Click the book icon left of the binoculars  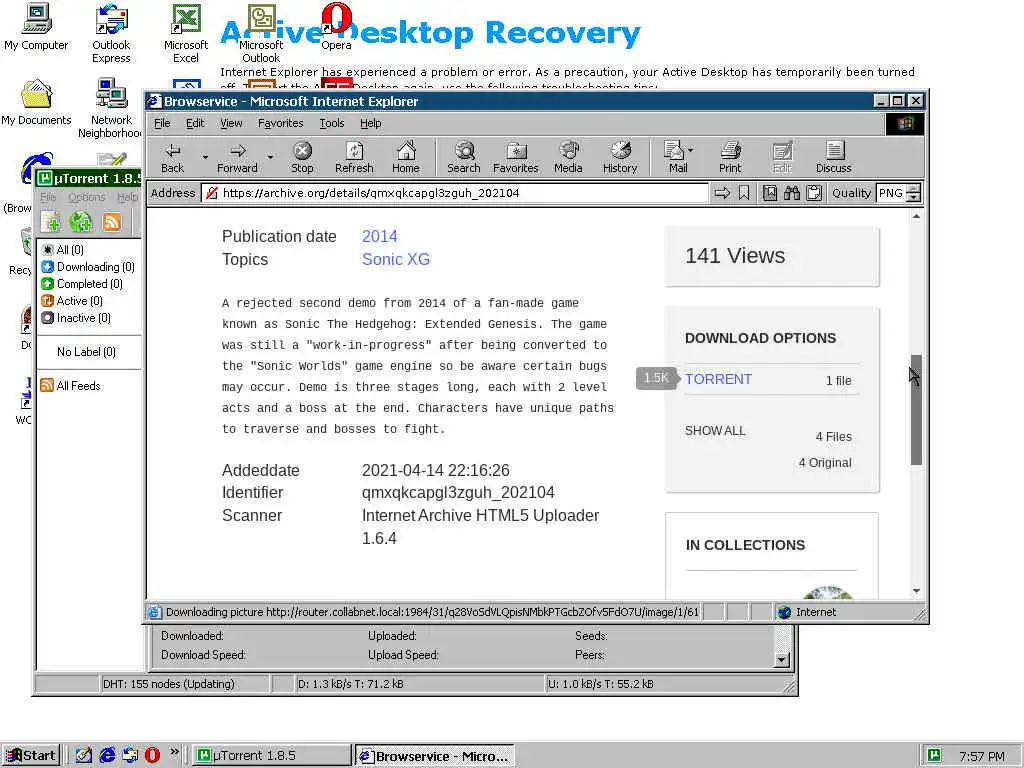tap(770, 193)
